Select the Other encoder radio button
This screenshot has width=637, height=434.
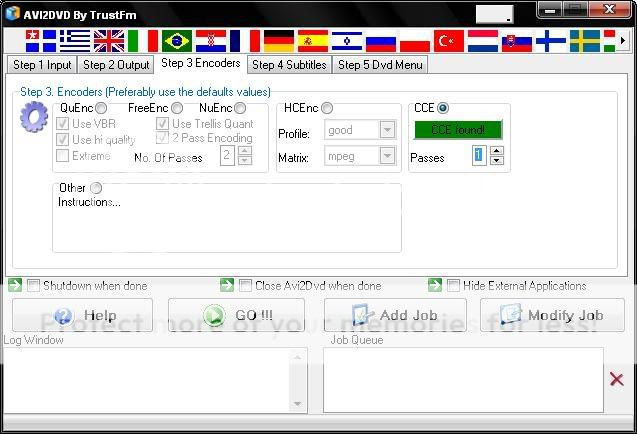point(96,188)
